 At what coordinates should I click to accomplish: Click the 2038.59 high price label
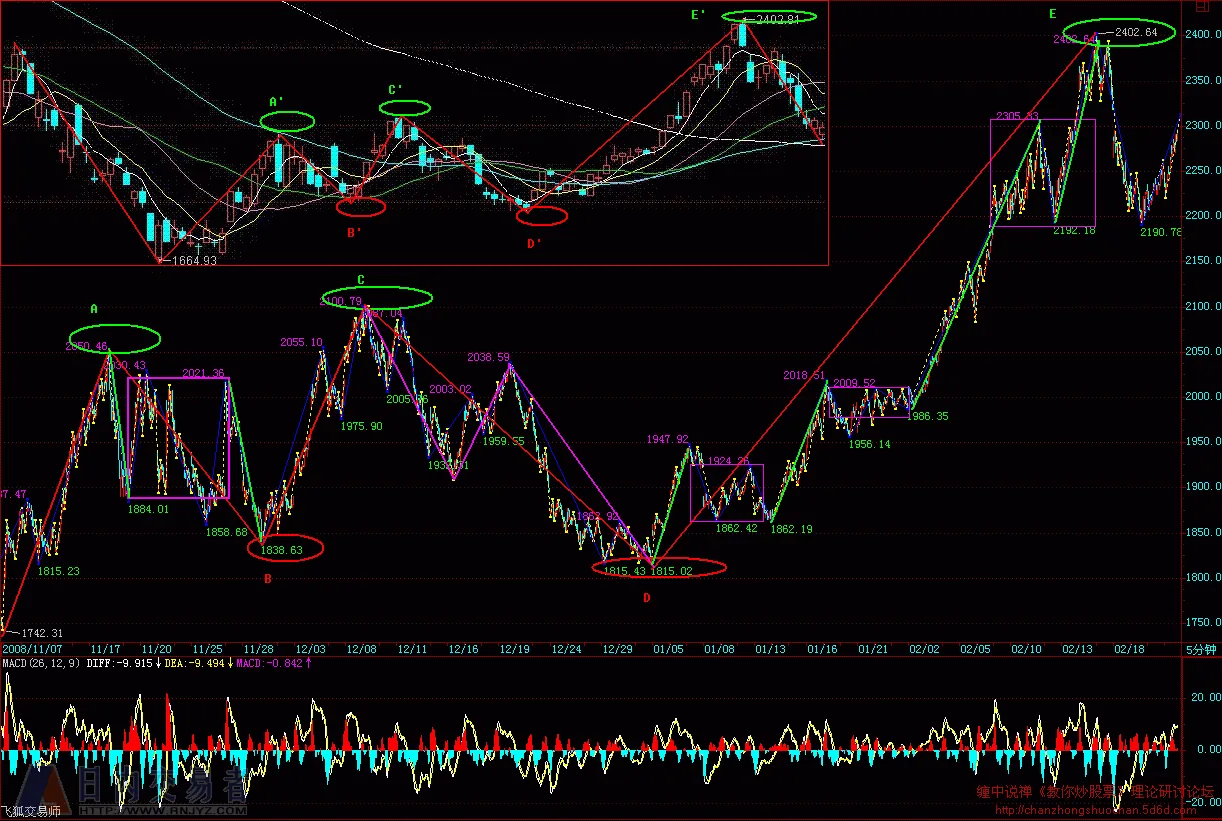coord(488,357)
